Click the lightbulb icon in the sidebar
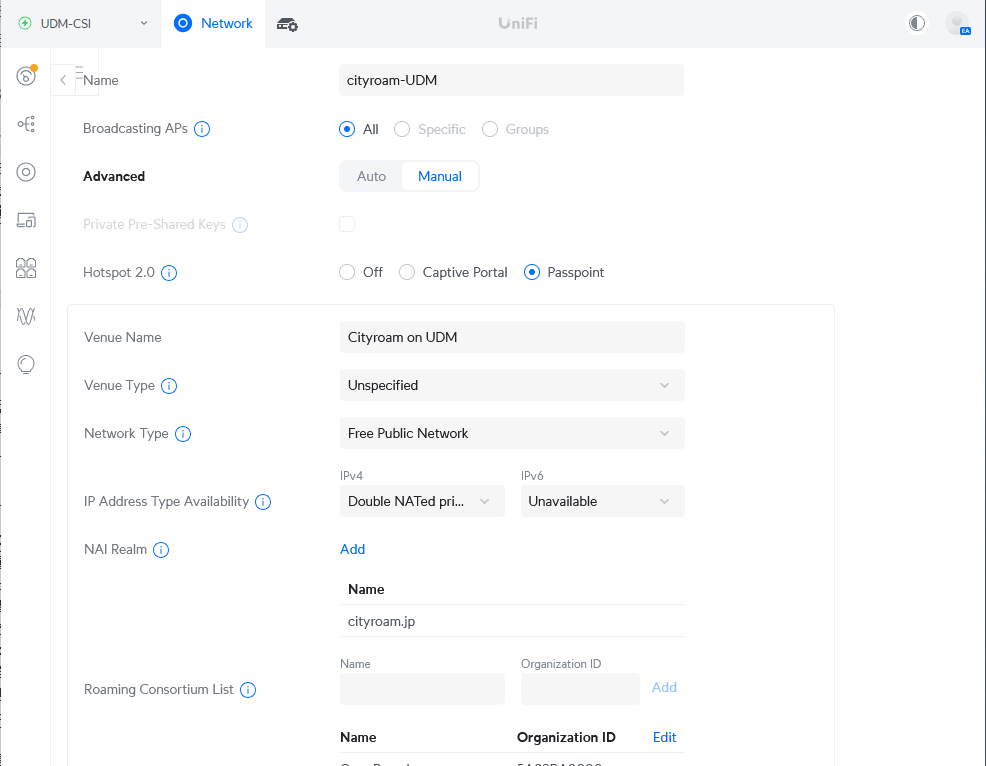The height and width of the screenshot is (766, 986). (x=26, y=364)
